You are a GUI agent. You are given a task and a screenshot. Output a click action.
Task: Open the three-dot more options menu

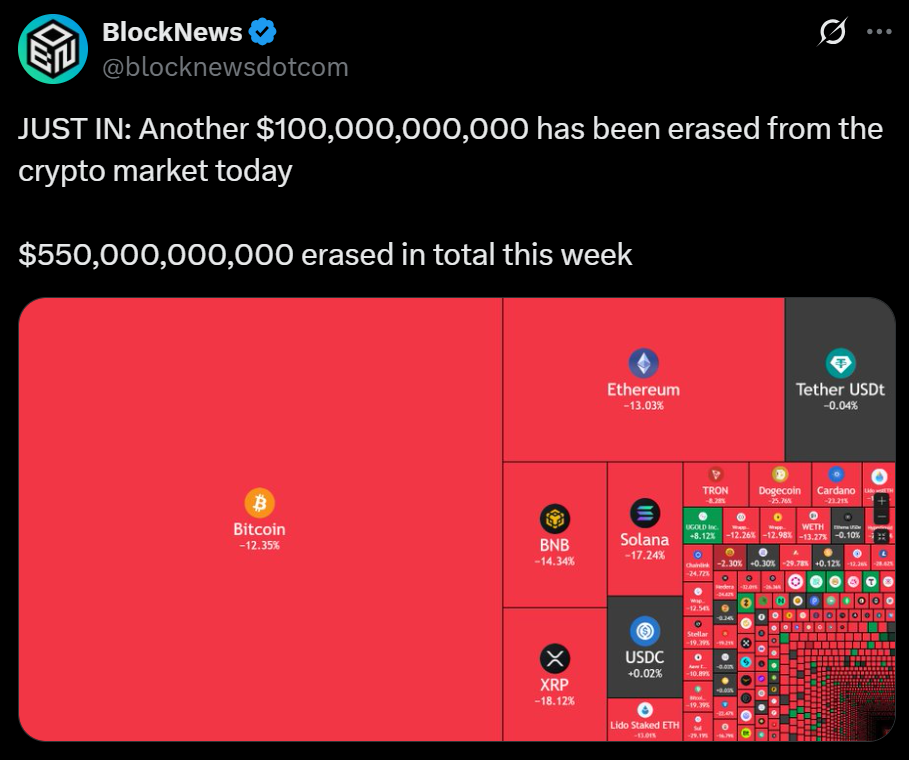(x=878, y=32)
